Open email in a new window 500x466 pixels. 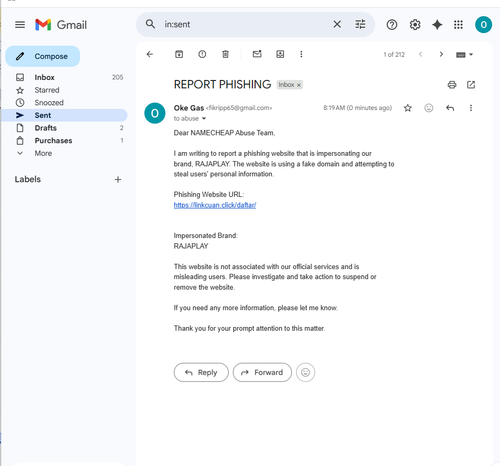pos(471,85)
